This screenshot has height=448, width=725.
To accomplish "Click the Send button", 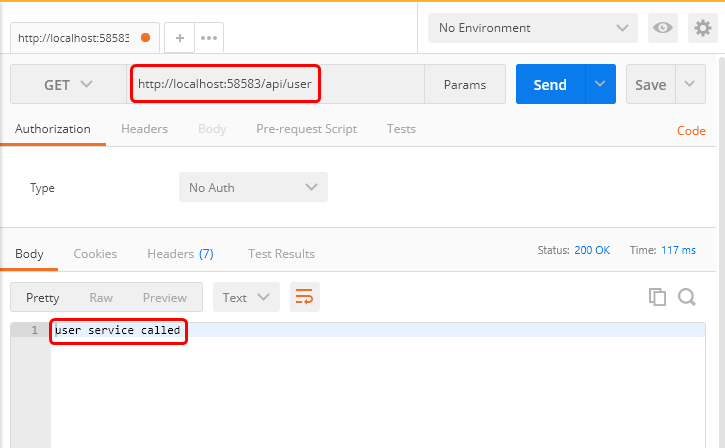I will click(x=550, y=85).
